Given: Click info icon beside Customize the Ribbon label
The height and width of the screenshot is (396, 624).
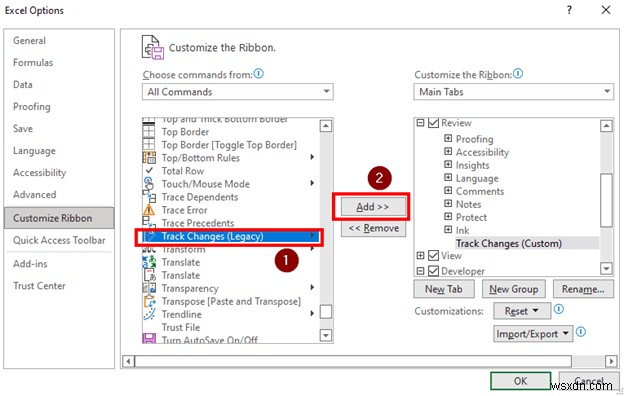Looking at the screenshot, I should click(518, 74).
